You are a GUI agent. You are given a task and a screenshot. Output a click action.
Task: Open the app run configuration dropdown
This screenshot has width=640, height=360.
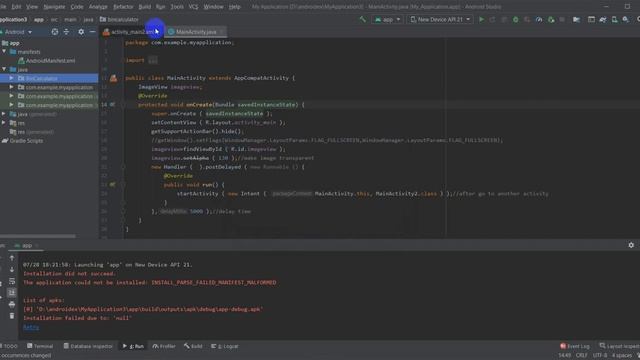click(387, 19)
